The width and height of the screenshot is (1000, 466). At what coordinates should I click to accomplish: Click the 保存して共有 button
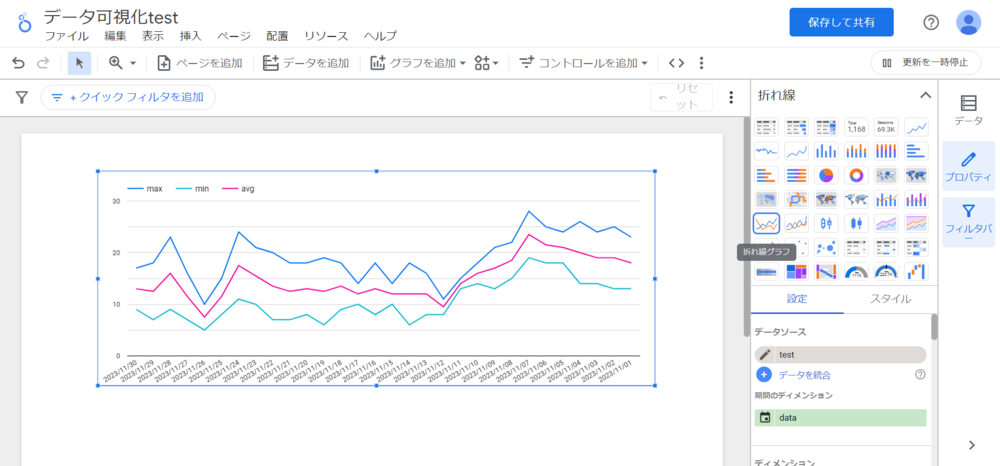[x=841, y=22]
